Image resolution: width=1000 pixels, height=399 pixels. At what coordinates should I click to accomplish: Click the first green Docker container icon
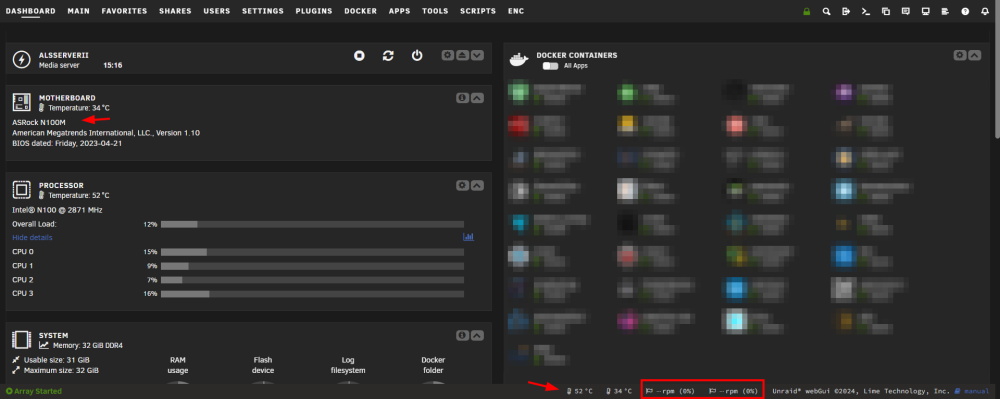(x=518, y=93)
